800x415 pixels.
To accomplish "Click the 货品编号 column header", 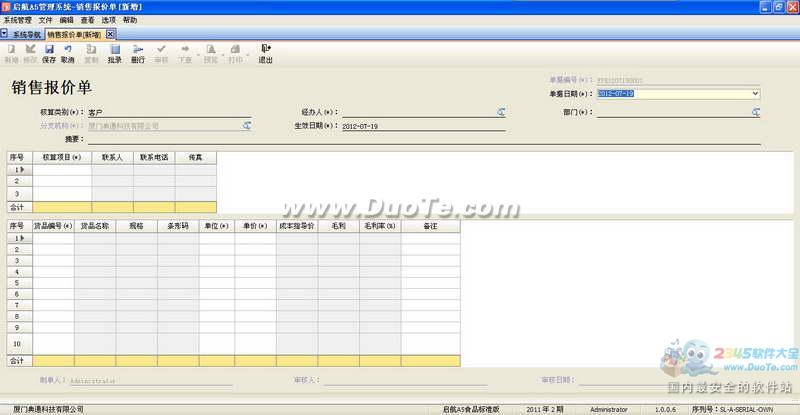I will pyautogui.click(x=53, y=226).
